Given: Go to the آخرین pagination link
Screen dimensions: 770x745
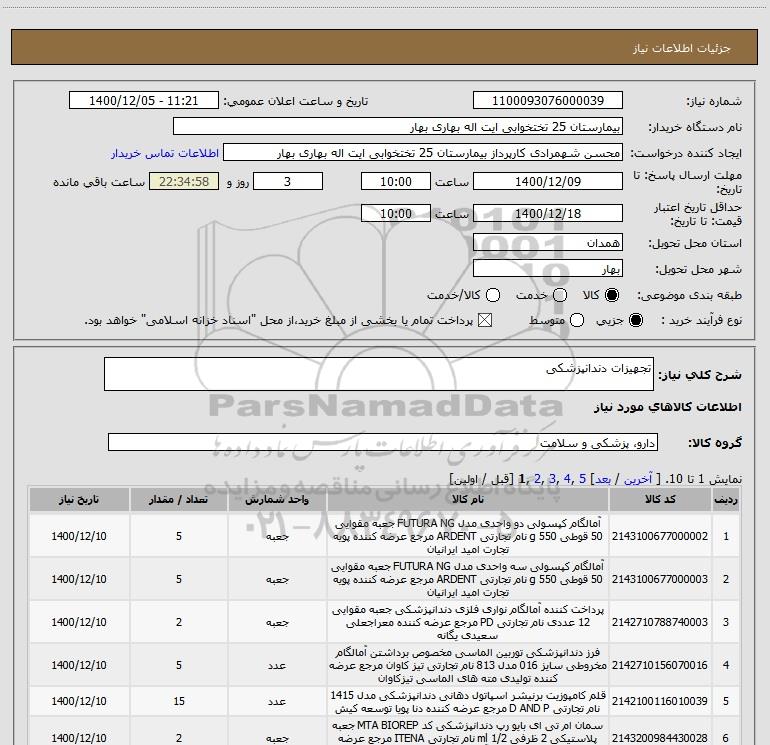Looking at the screenshot, I should click(638, 479).
